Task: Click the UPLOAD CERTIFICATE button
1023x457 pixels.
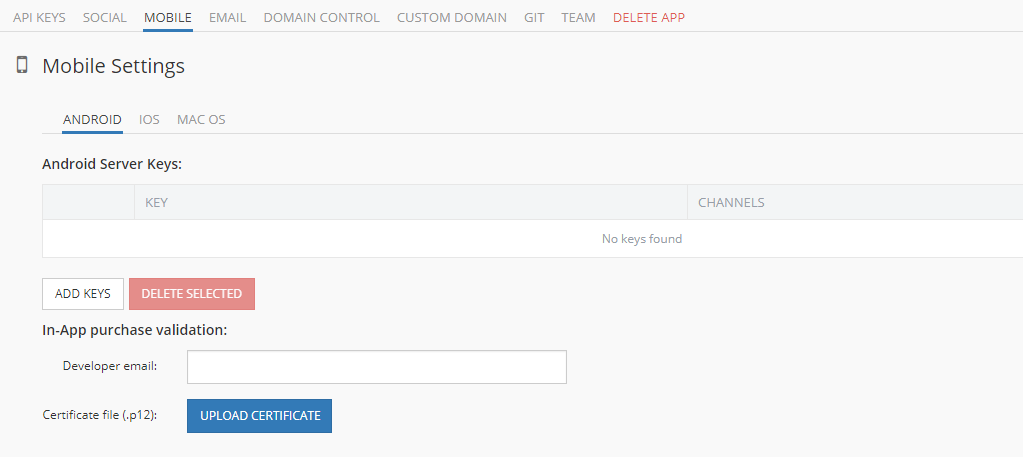Action: [260, 416]
